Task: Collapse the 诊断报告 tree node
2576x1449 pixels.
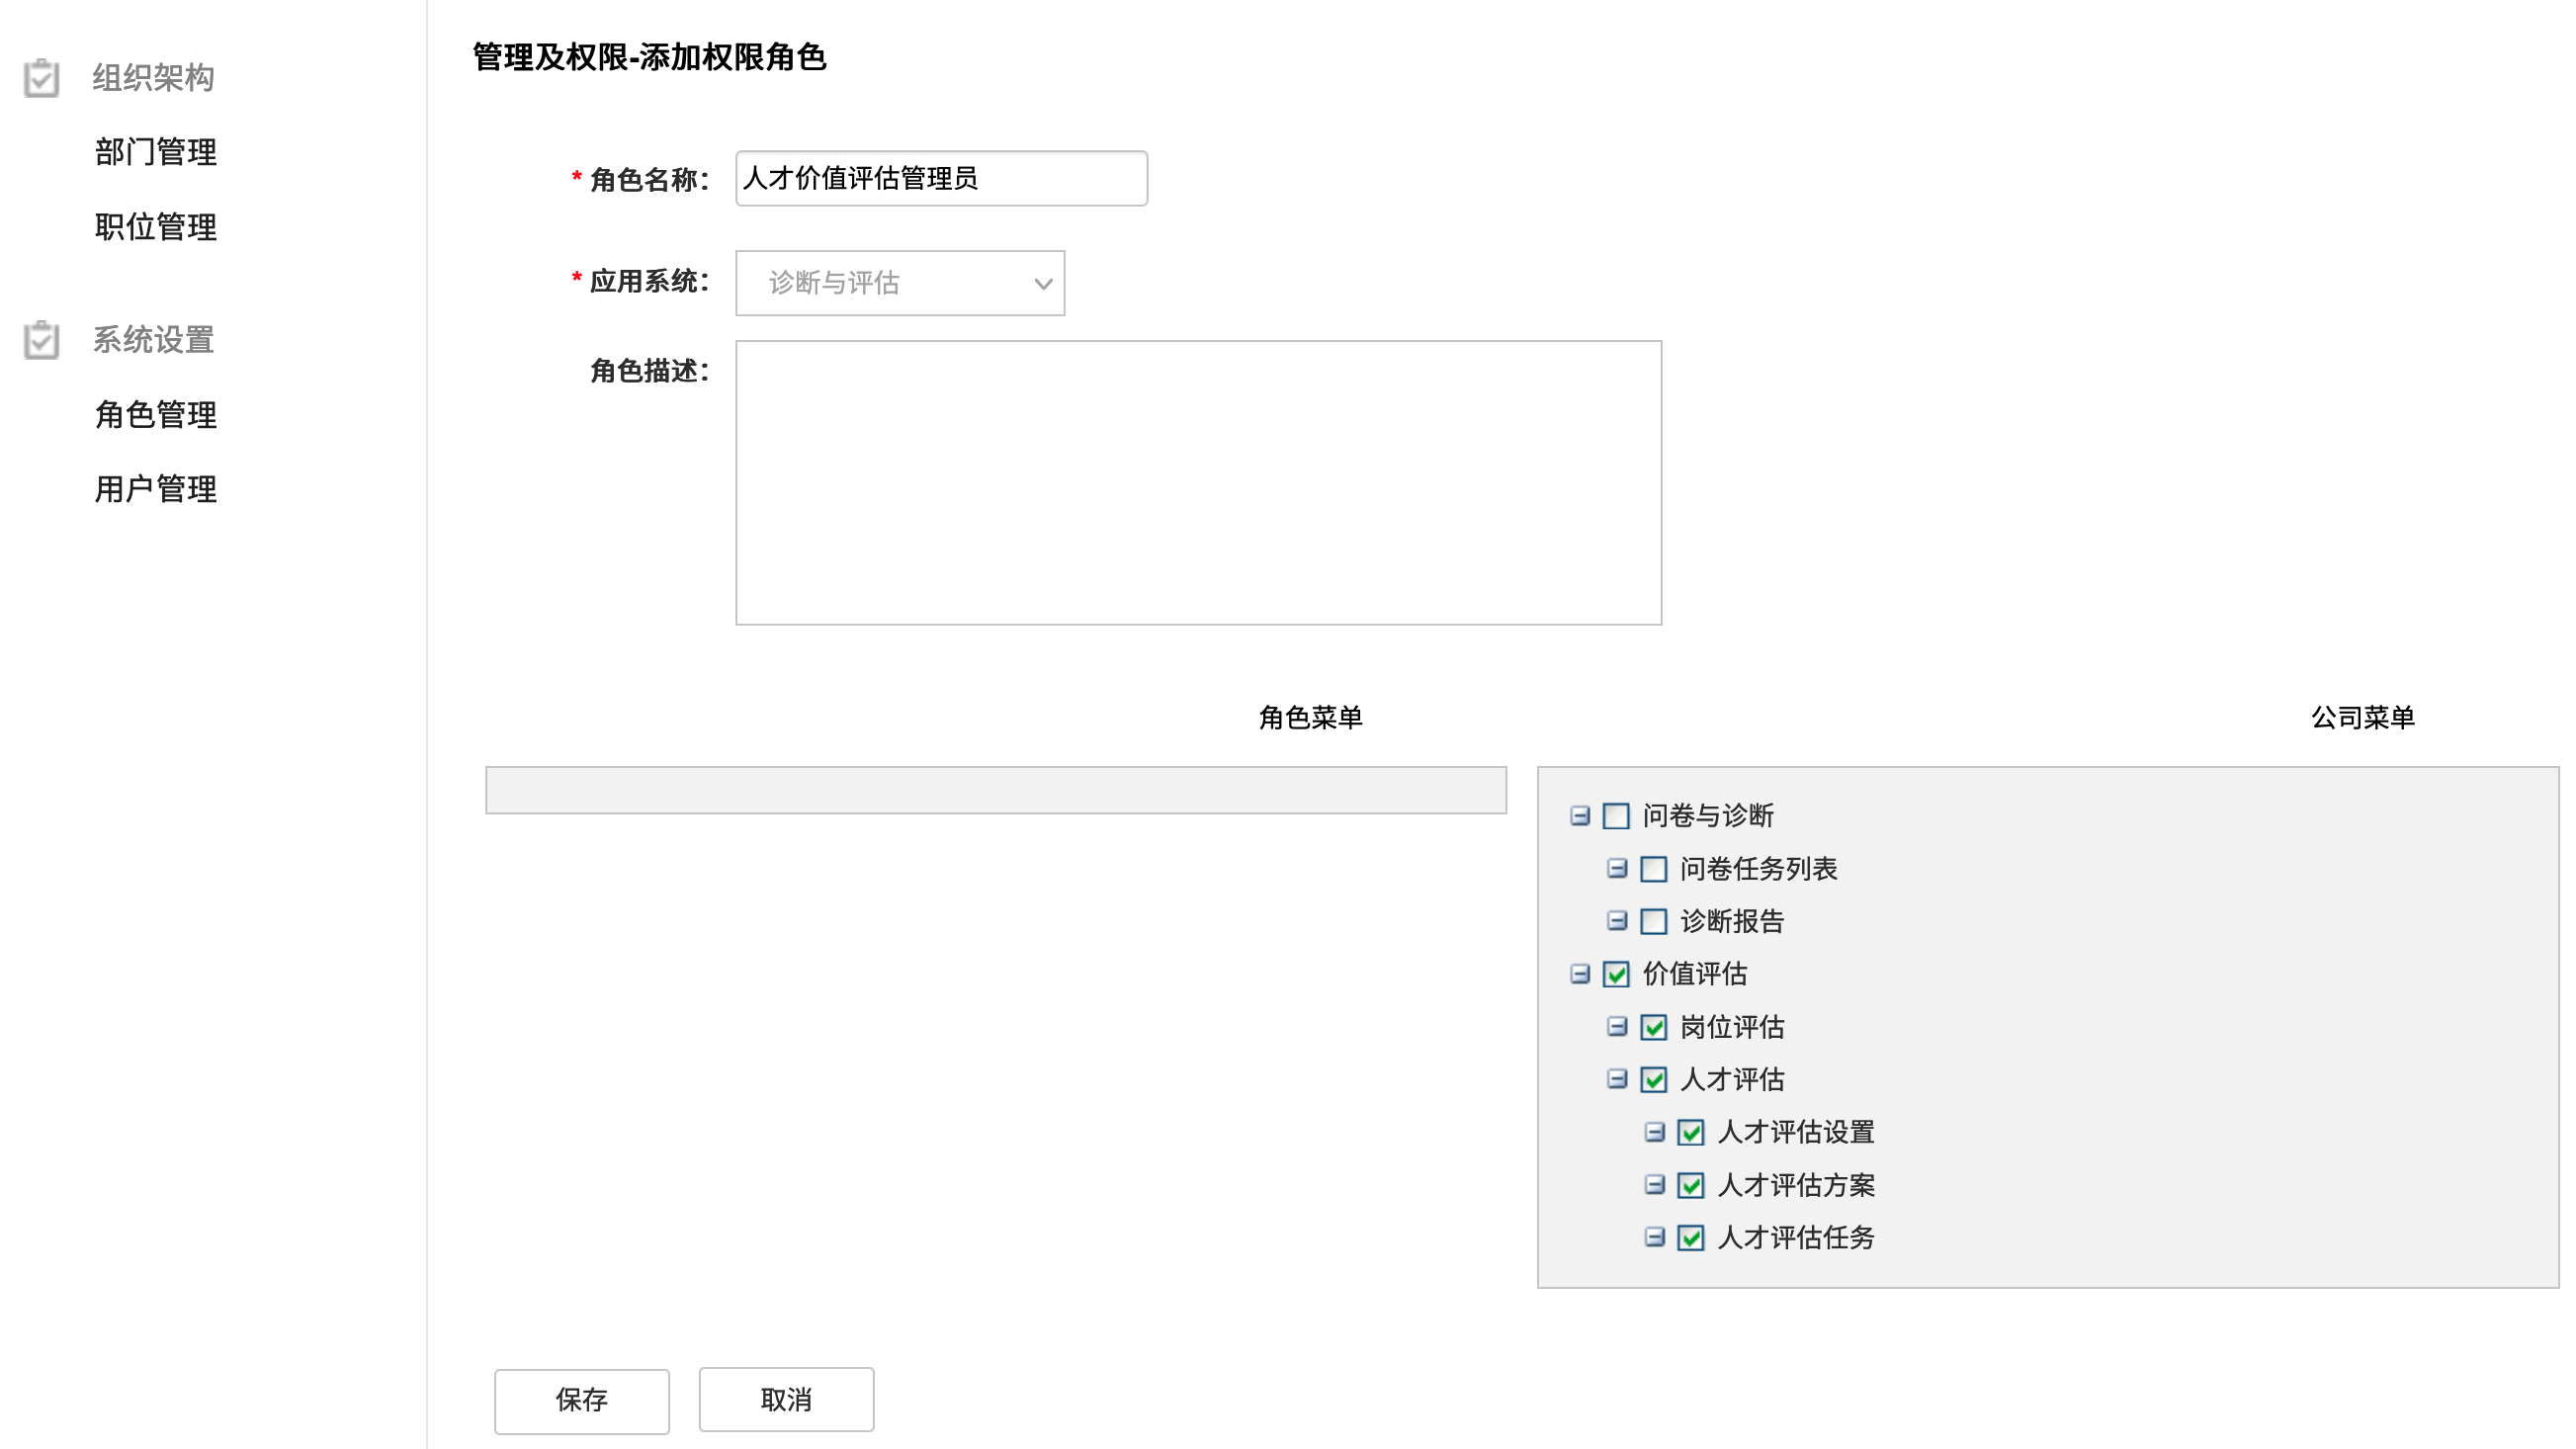Action: click(1617, 921)
